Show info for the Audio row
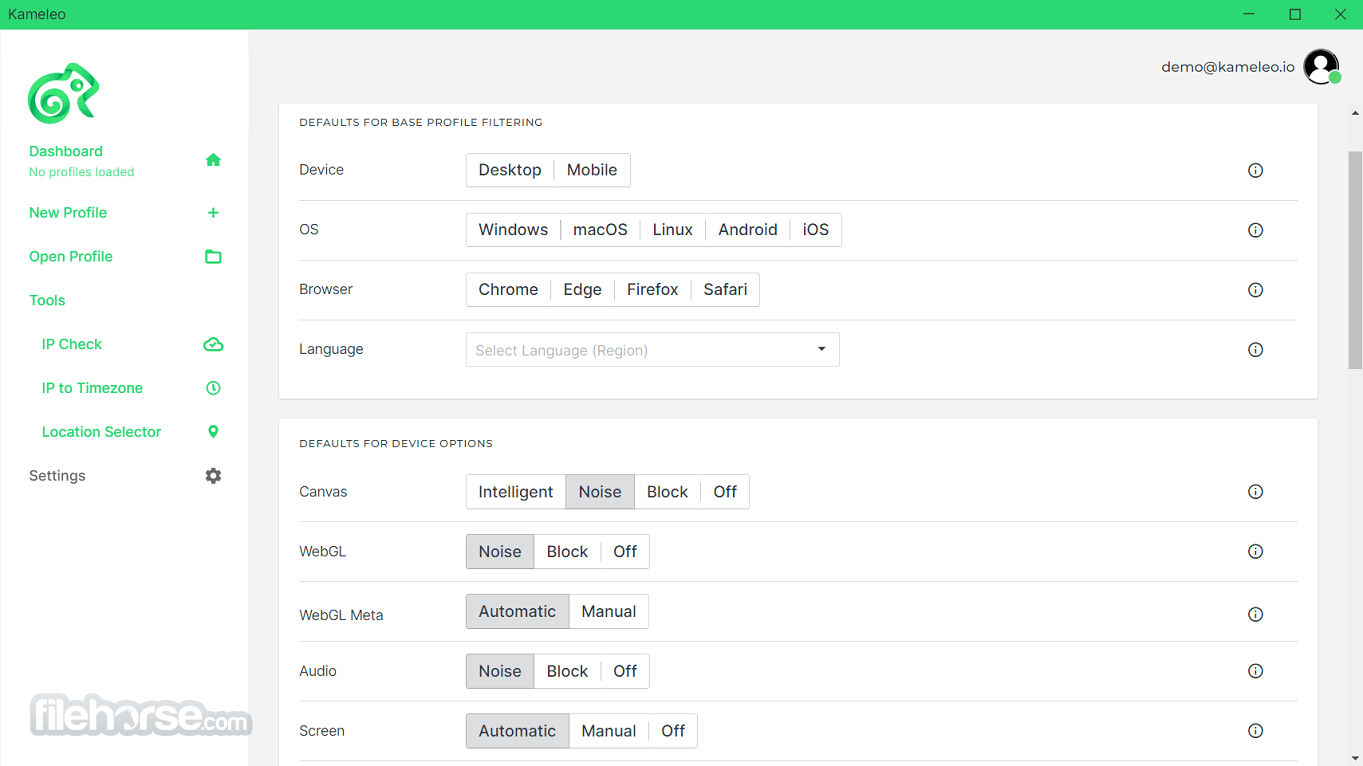Image resolution: width=1363 pixels, height=766 pixels. 1256,671
